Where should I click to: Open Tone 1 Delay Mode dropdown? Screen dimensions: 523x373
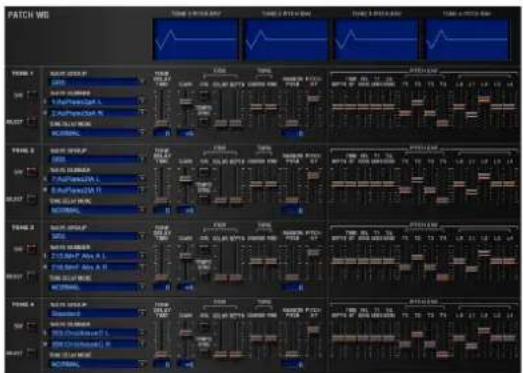click(x=97, y=133)
